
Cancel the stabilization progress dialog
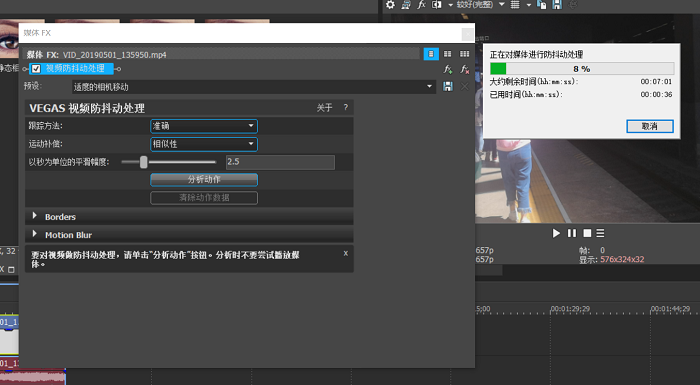click(x=650, y=126)
